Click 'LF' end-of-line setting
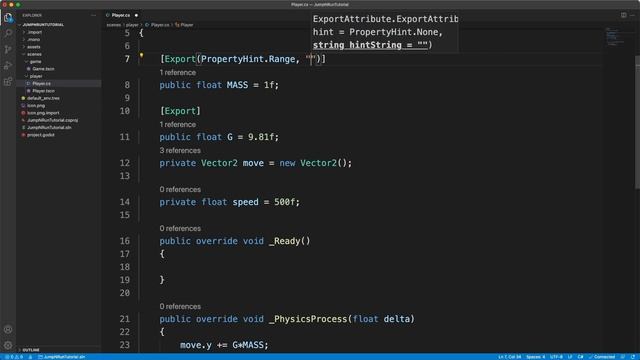 coord(570,357)
